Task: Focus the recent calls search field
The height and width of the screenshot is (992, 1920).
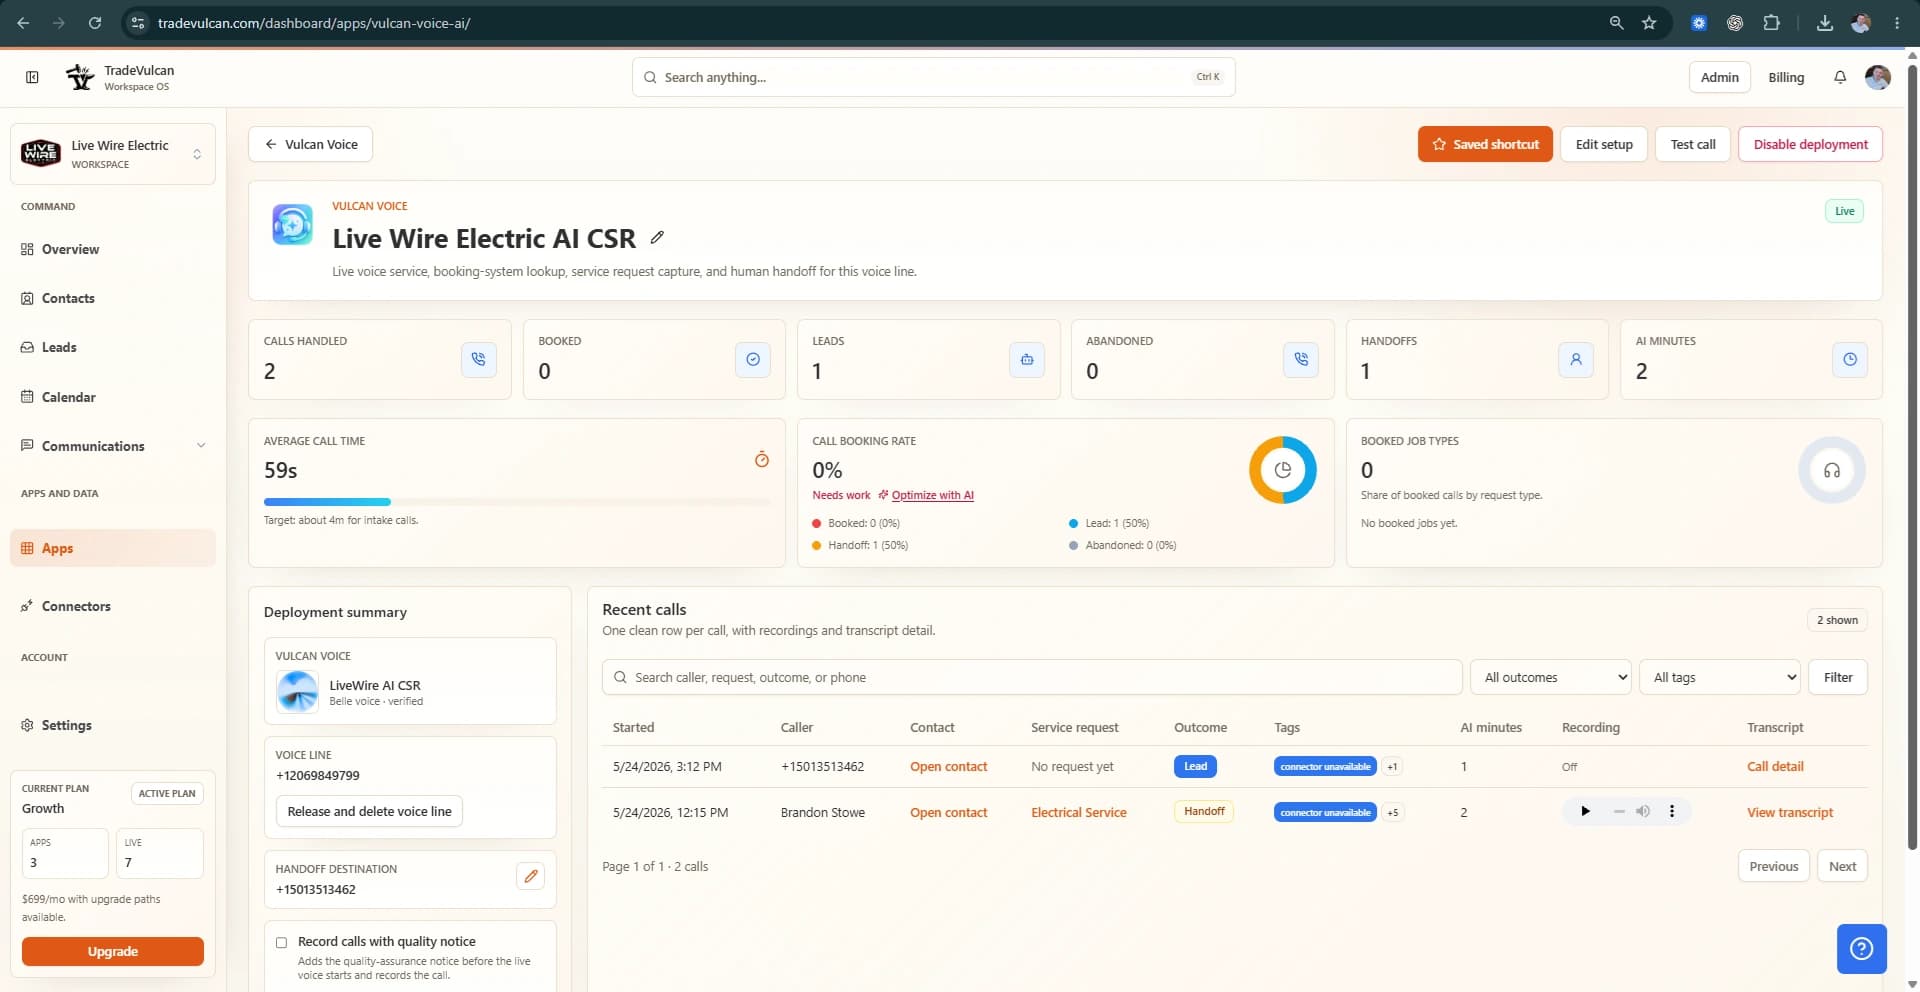Action: point(1032,677)
